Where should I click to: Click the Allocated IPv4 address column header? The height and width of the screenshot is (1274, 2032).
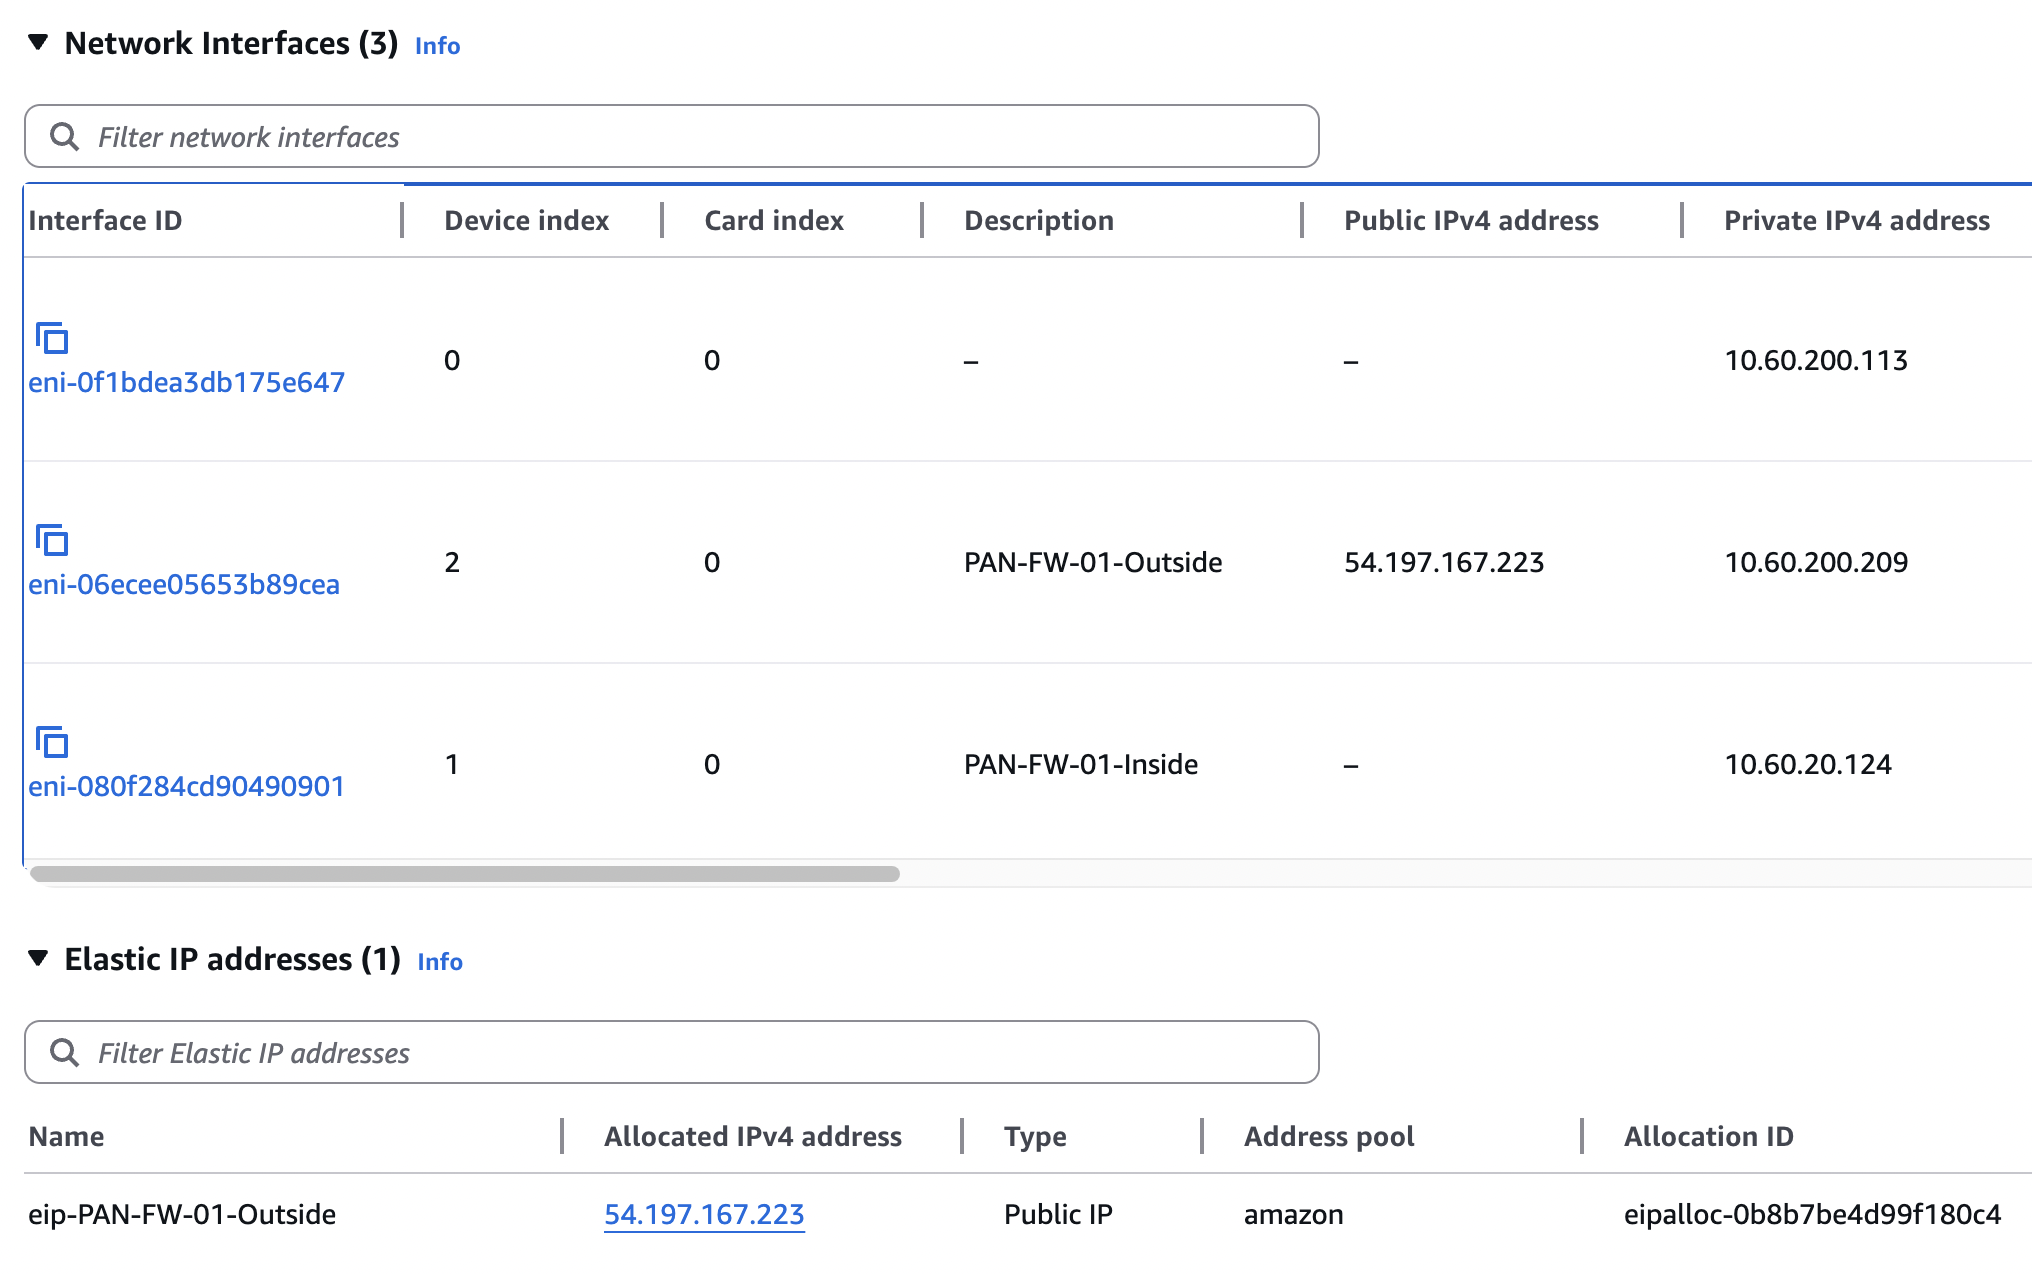pyautogui.click(x=753, y=1136)
